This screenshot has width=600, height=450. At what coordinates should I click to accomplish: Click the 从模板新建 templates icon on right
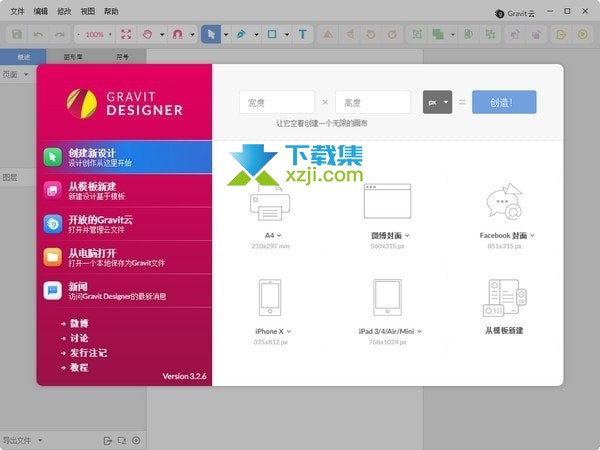click(x=504, y=298)
